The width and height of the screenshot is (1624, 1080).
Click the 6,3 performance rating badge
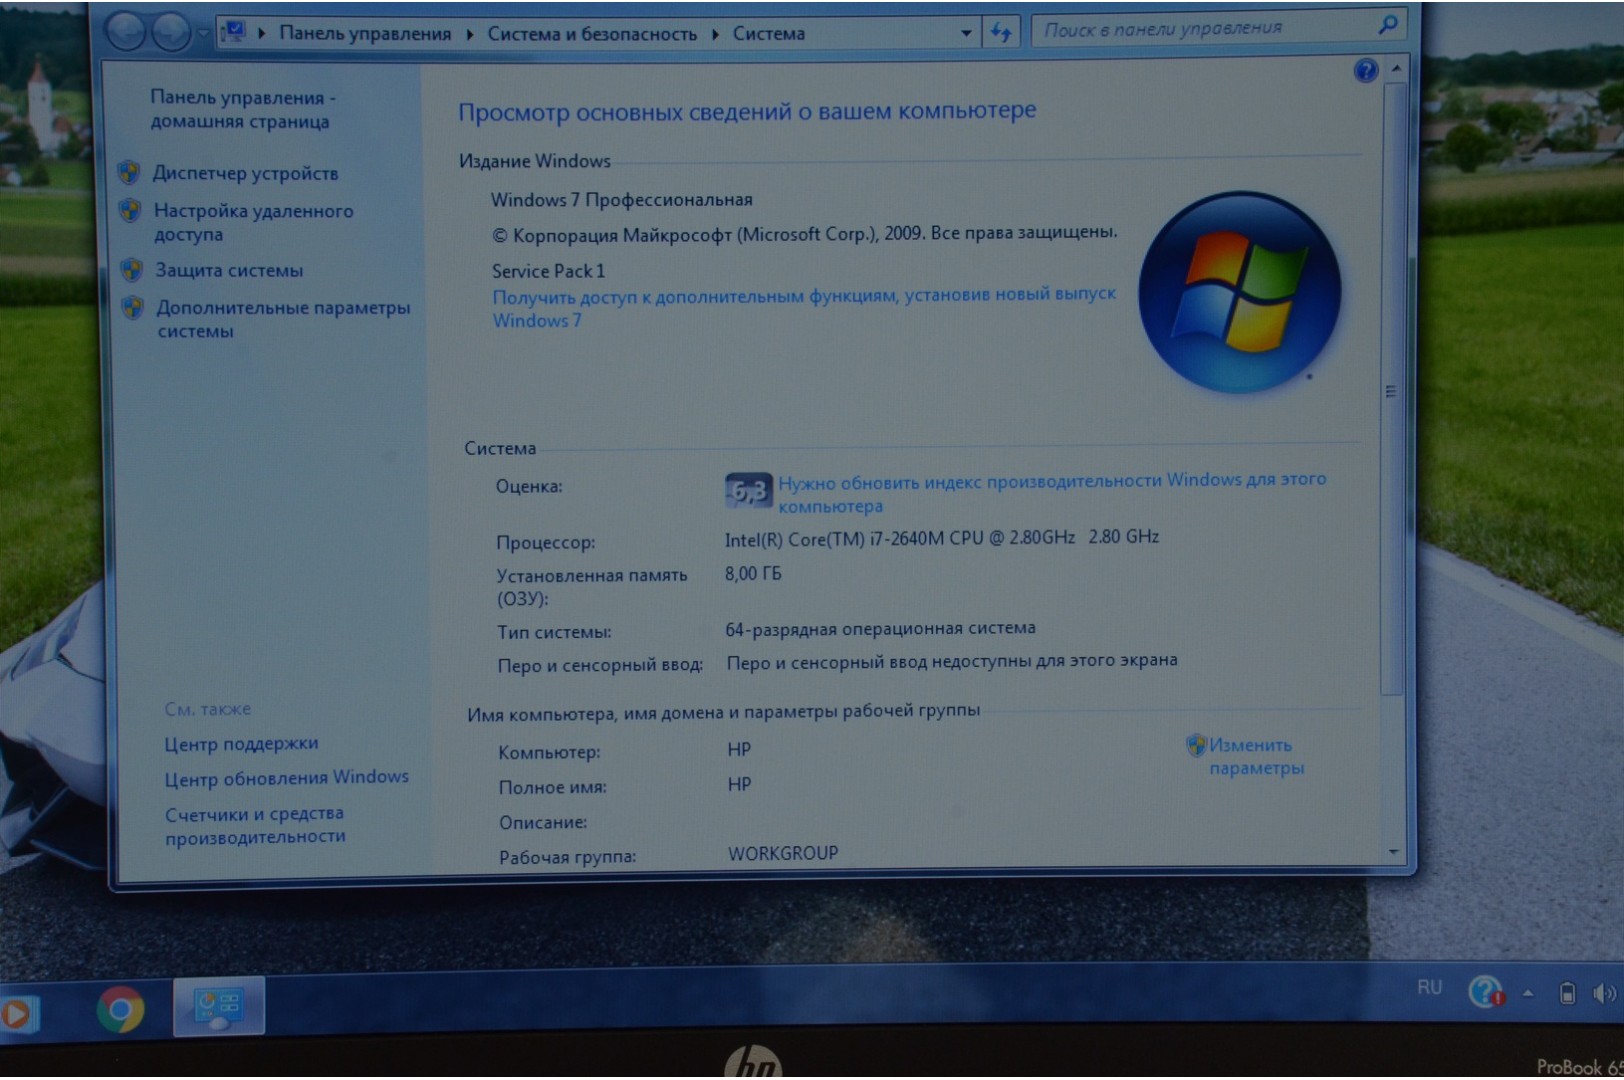(748, 490)
